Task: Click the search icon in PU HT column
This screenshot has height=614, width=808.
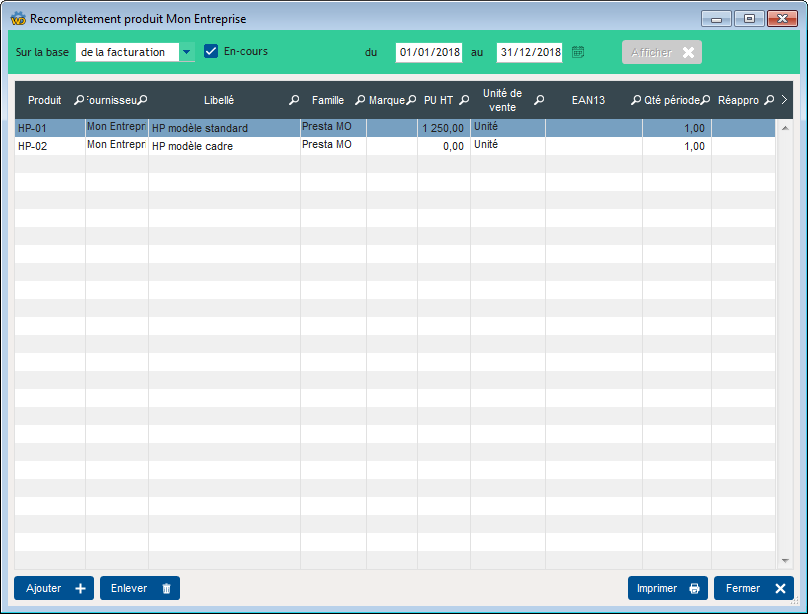Action: 464,100
